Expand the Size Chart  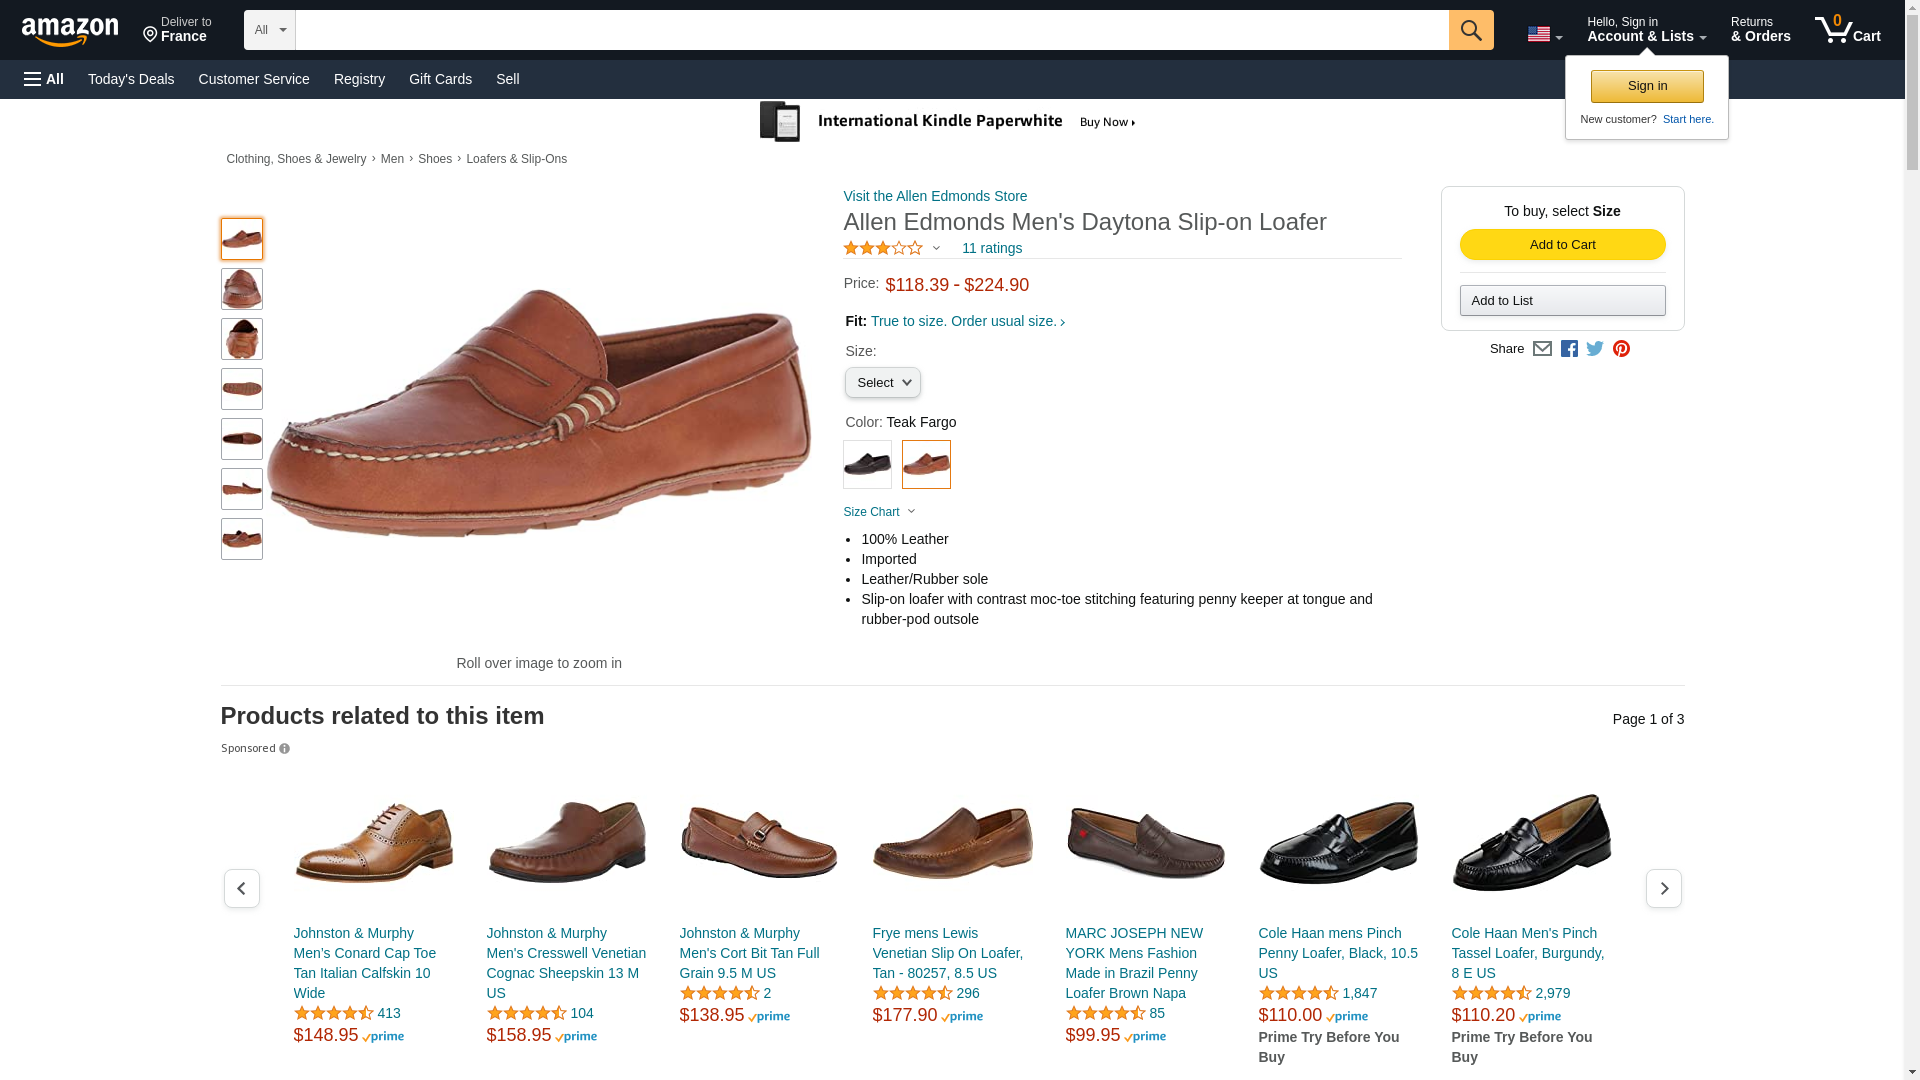(x=879, y=512)
